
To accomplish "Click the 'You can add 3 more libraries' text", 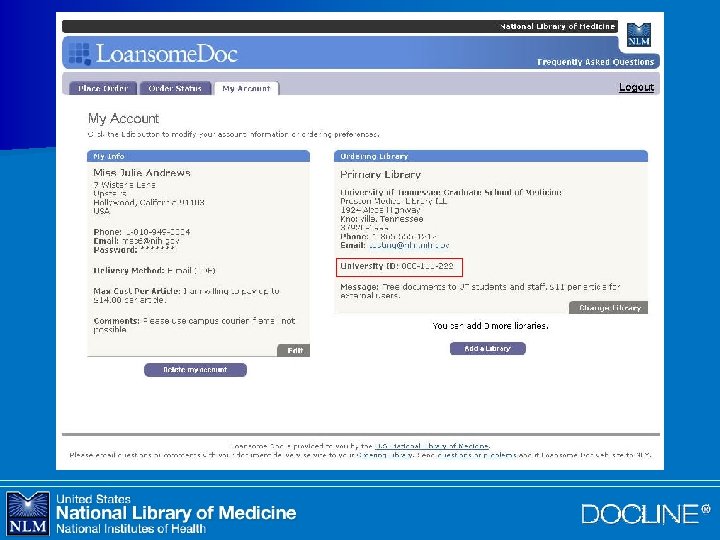I will pos(490,326).
